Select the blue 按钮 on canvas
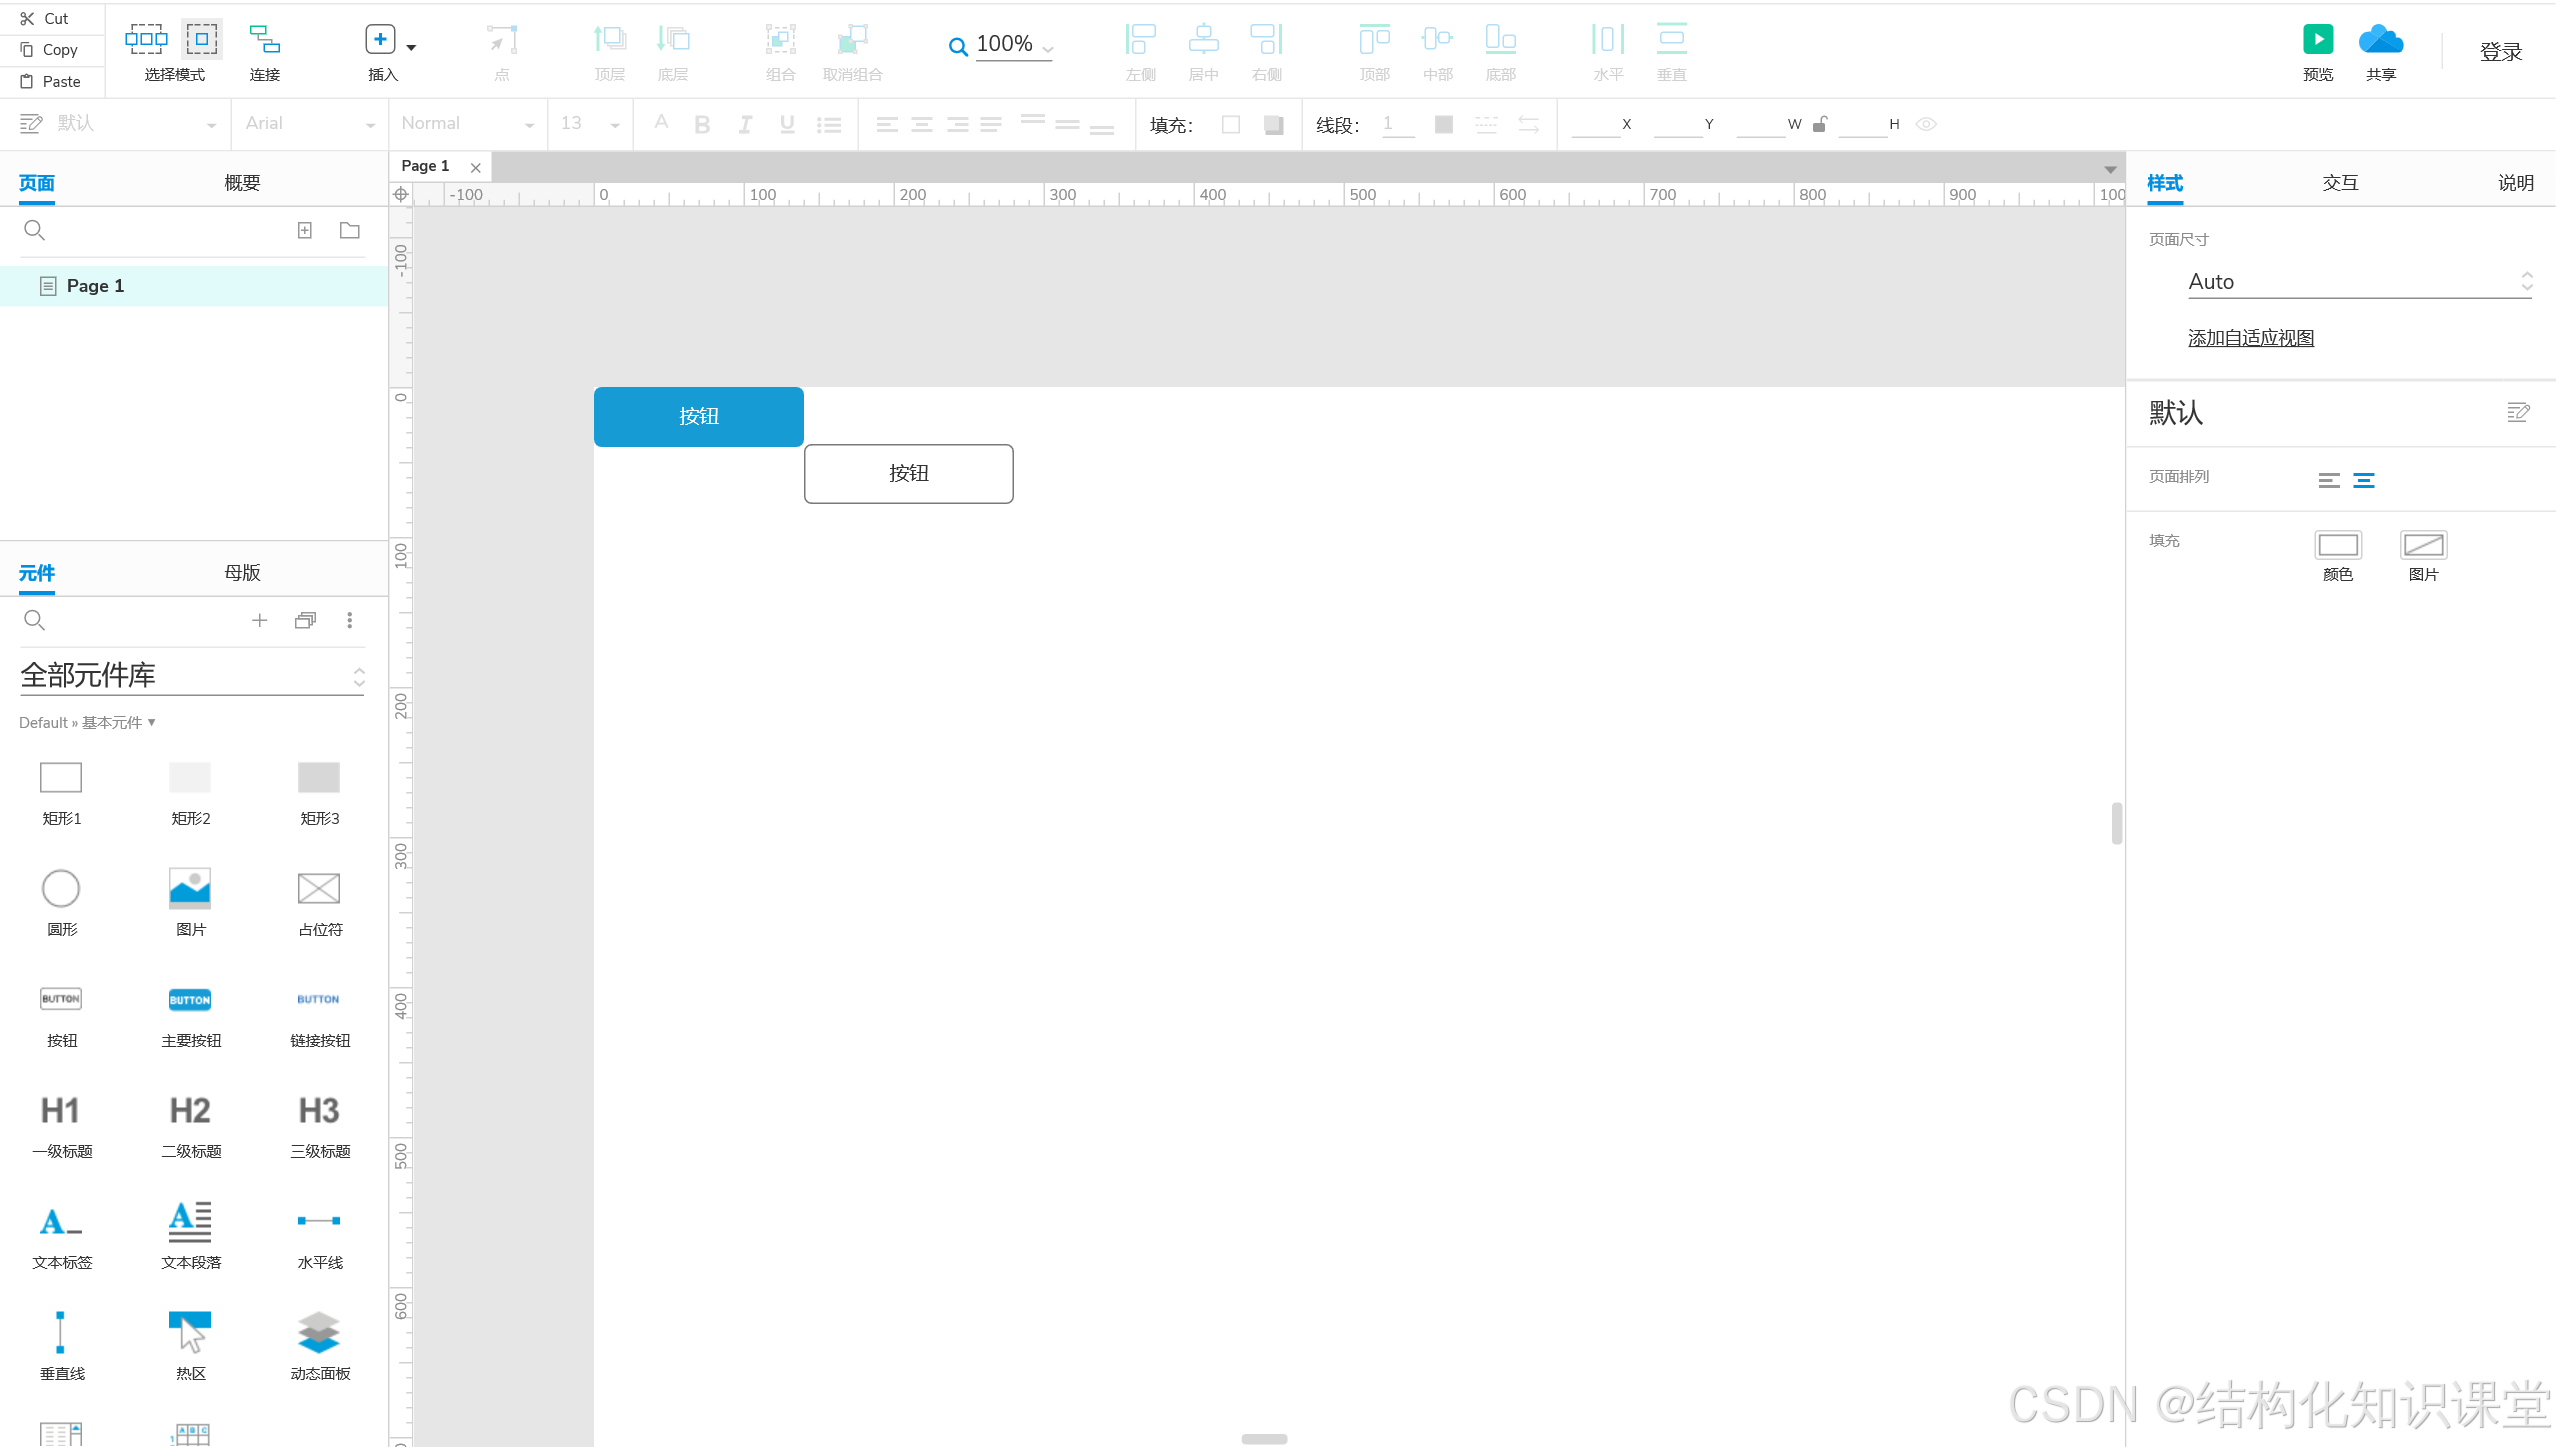Screen dimensions: 2556x1447 point(698,416)
